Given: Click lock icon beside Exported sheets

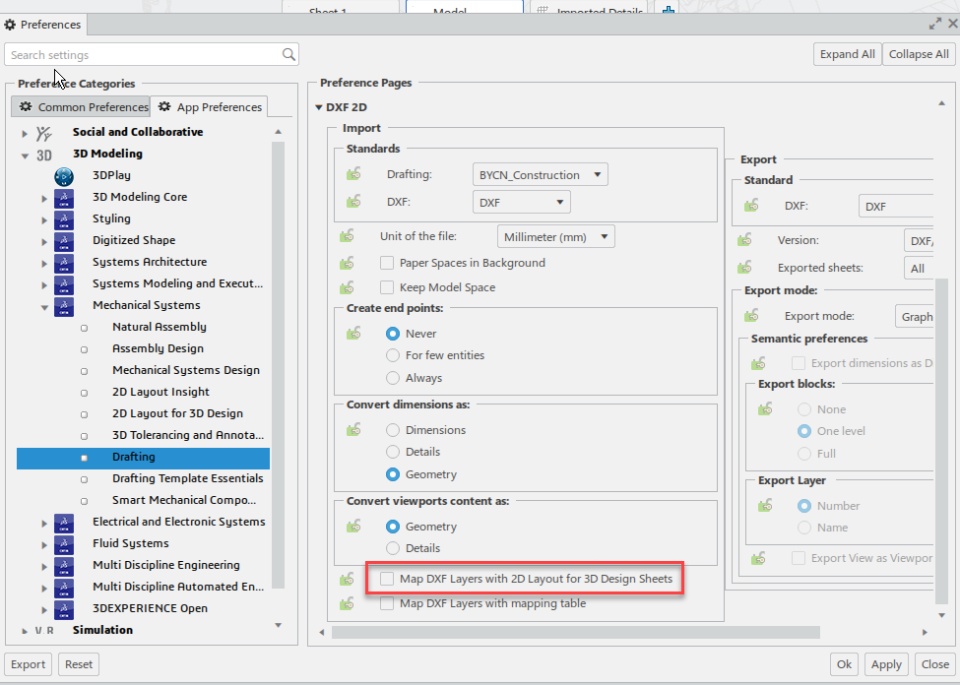Looking at the screenshot, I should [x=744, y=268].
